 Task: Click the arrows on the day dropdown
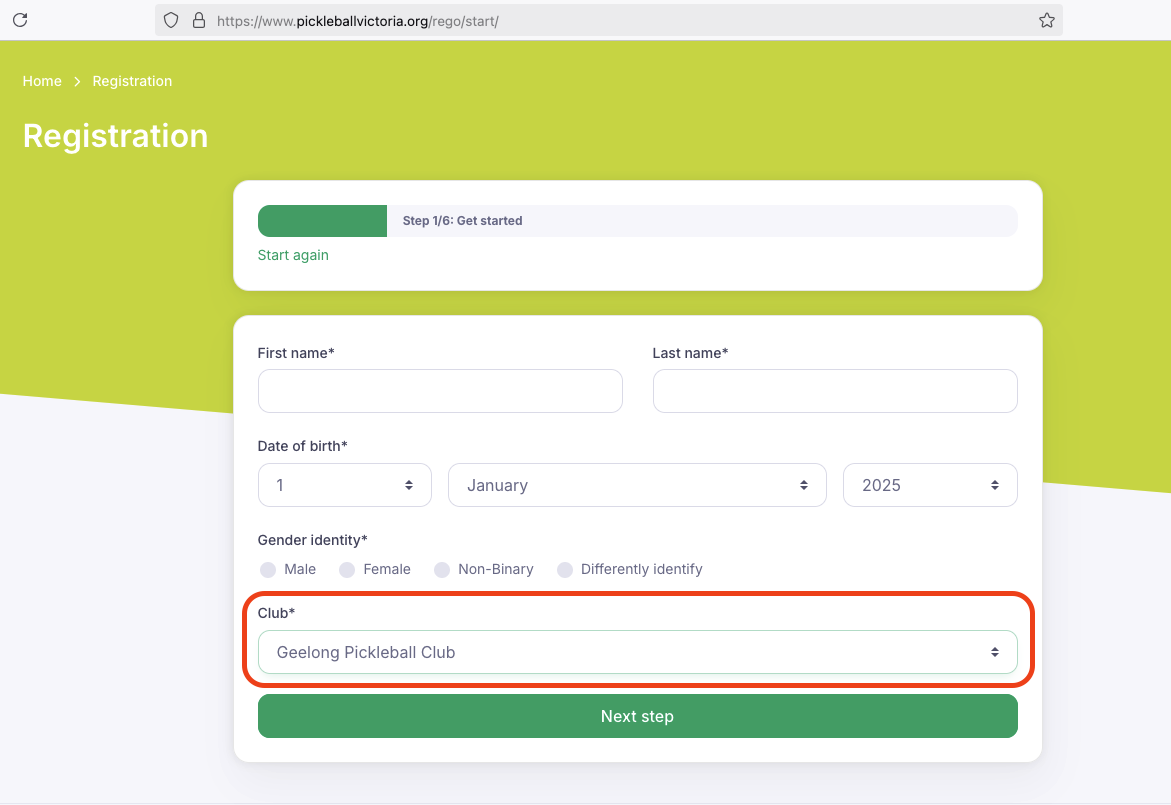[x=409, y=485]
